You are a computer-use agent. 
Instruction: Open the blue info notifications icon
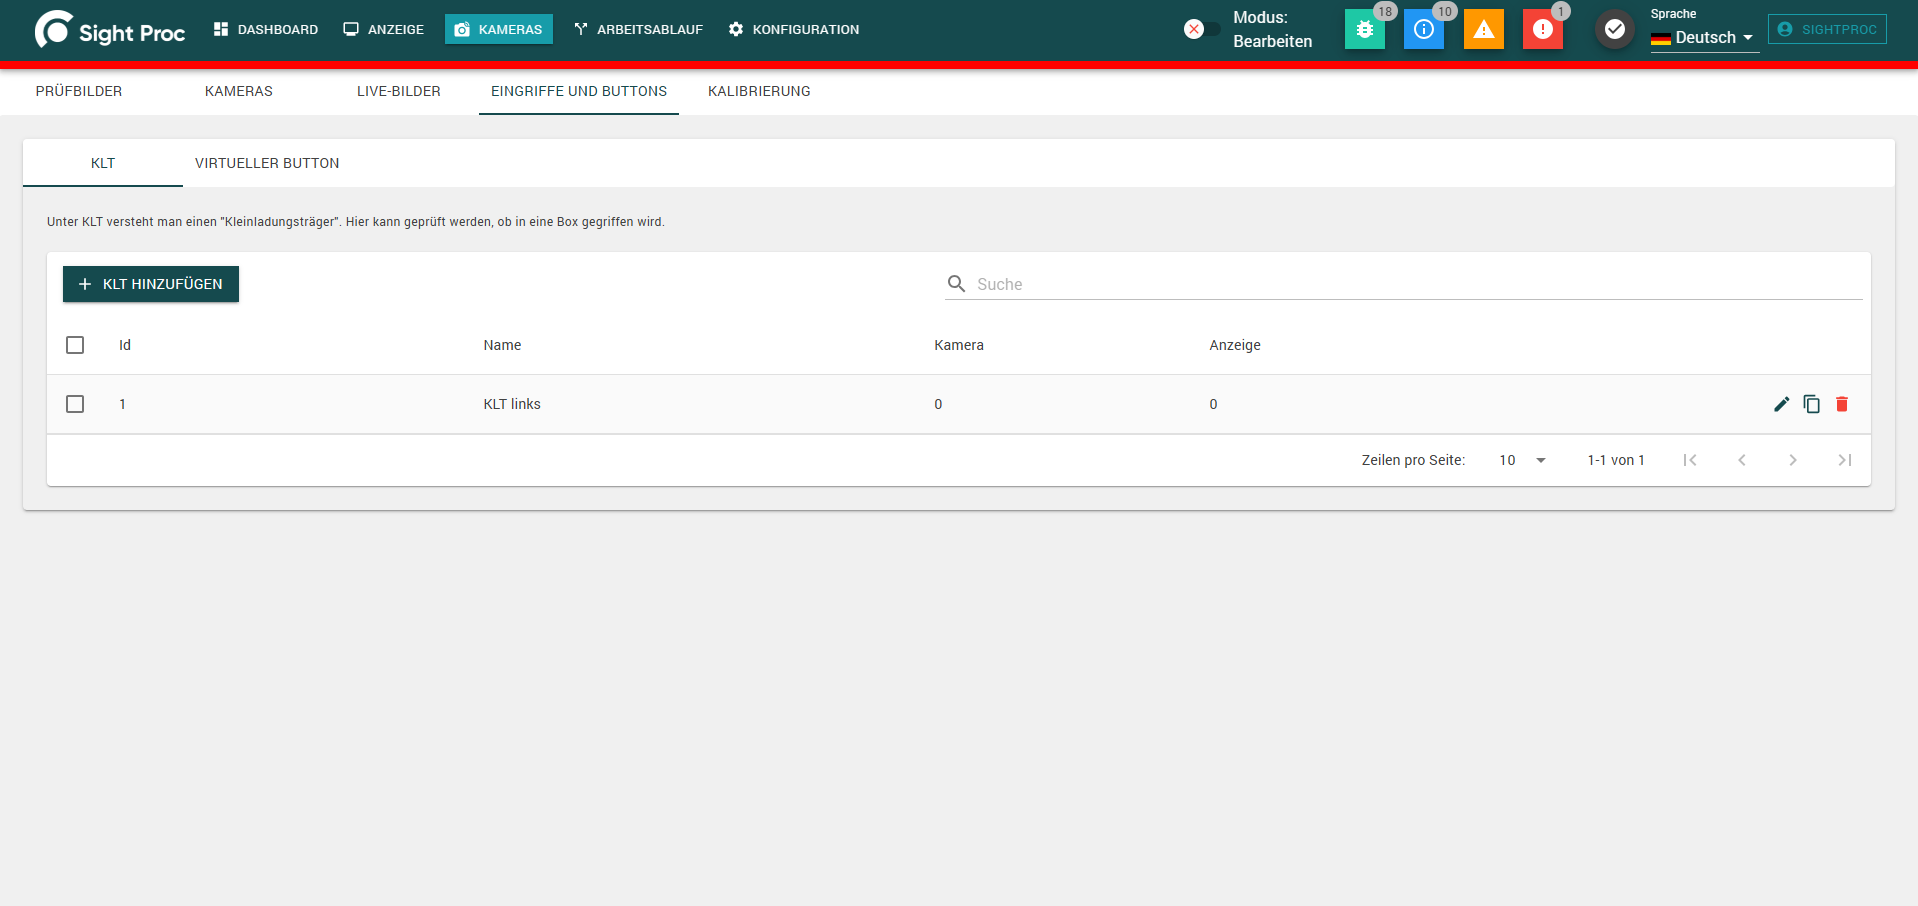tap(1424, 30)
